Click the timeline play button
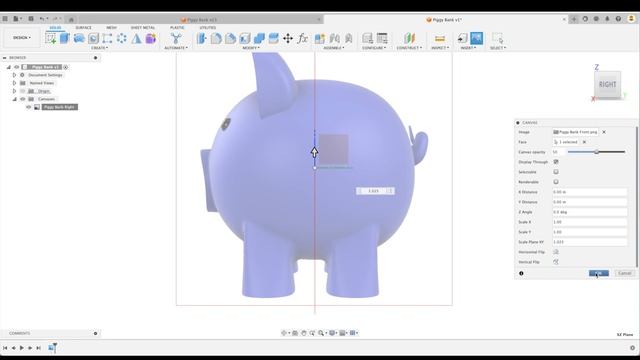The image size is (640, 360). point(22,348)
